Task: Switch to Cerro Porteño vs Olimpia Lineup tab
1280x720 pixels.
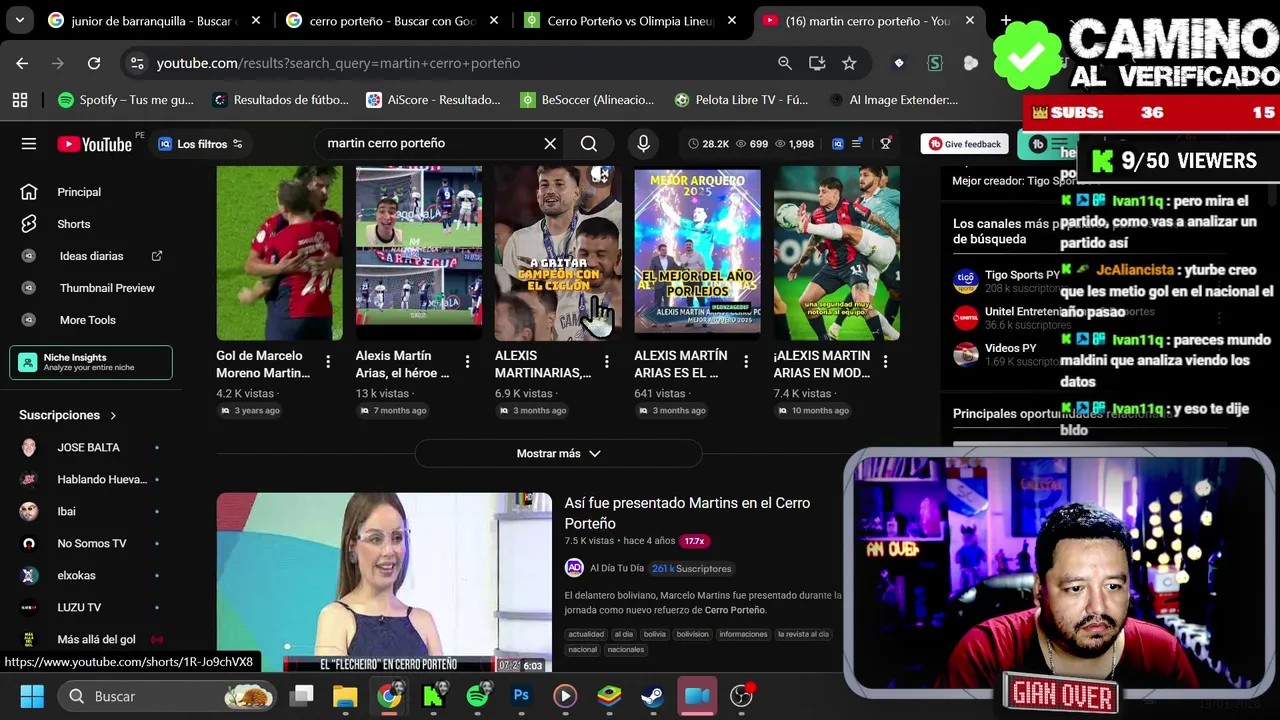Action: (x=630, y=21)
